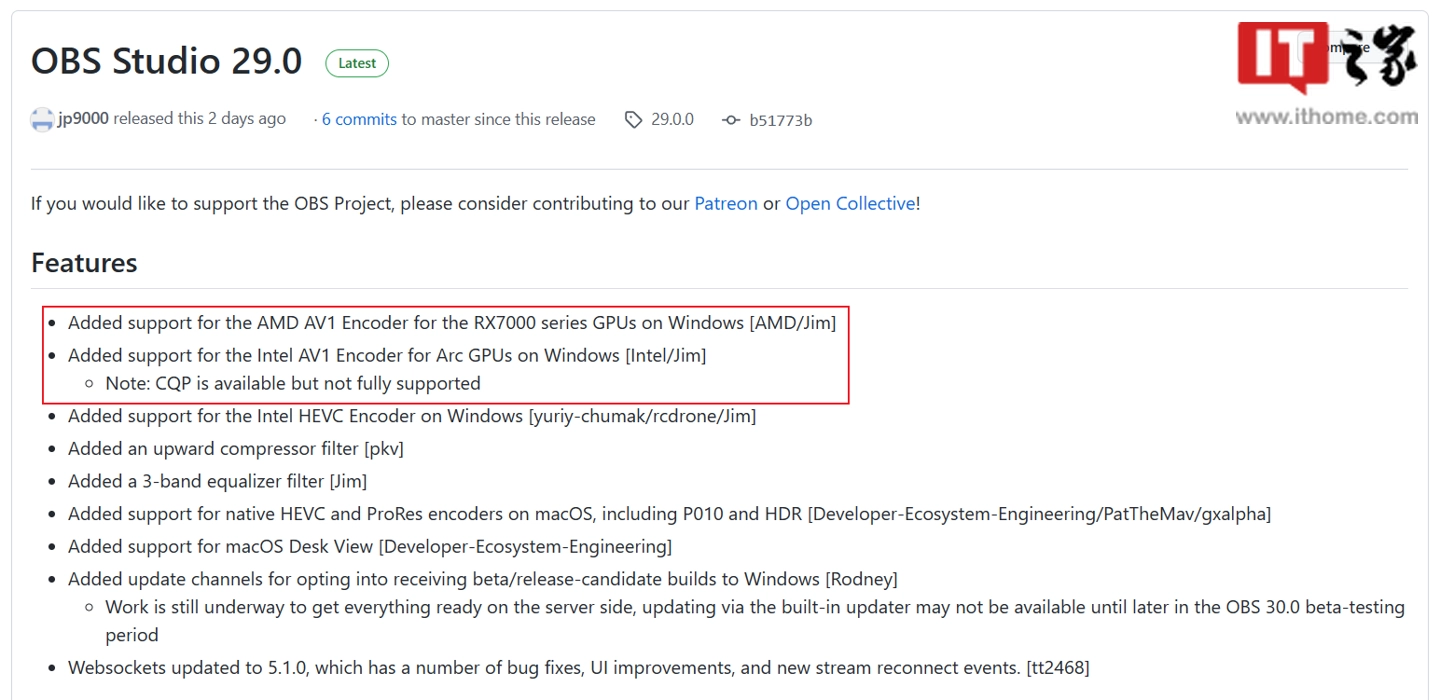Visit the Open Collective link
1440x700 pixels.
[x=850, y=203]
